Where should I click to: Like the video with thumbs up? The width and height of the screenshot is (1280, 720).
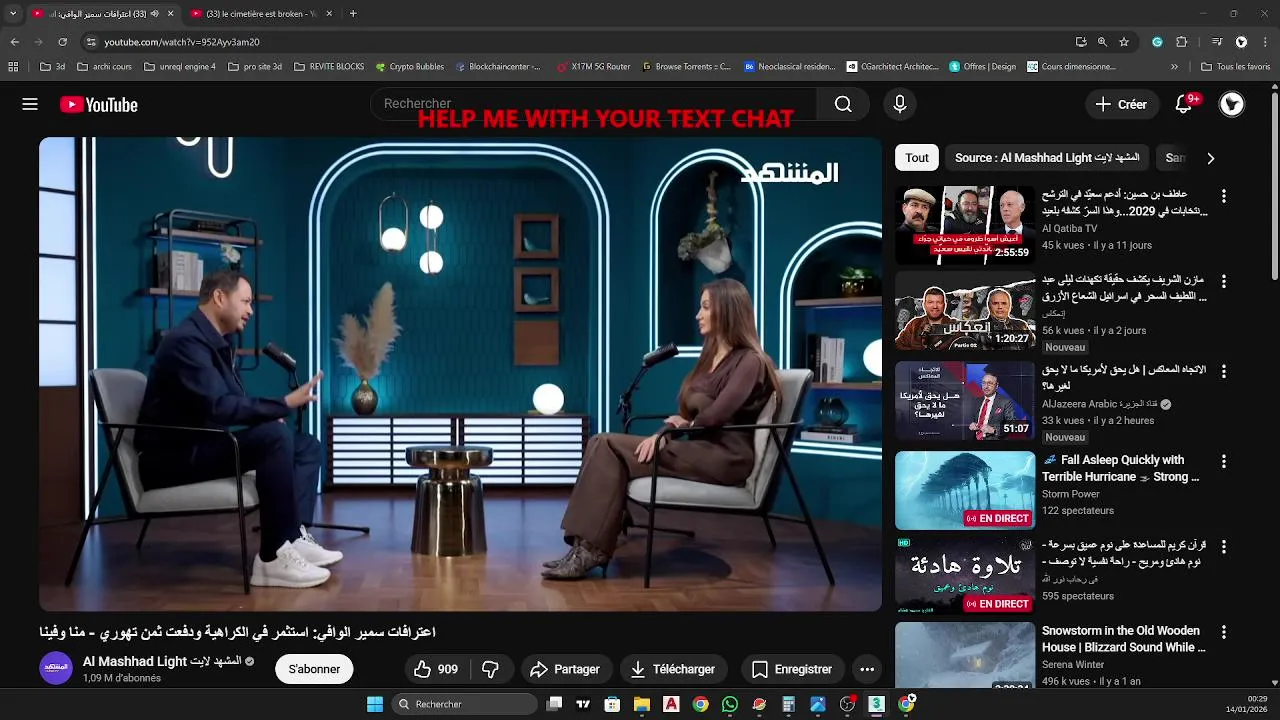pos(436,669)
